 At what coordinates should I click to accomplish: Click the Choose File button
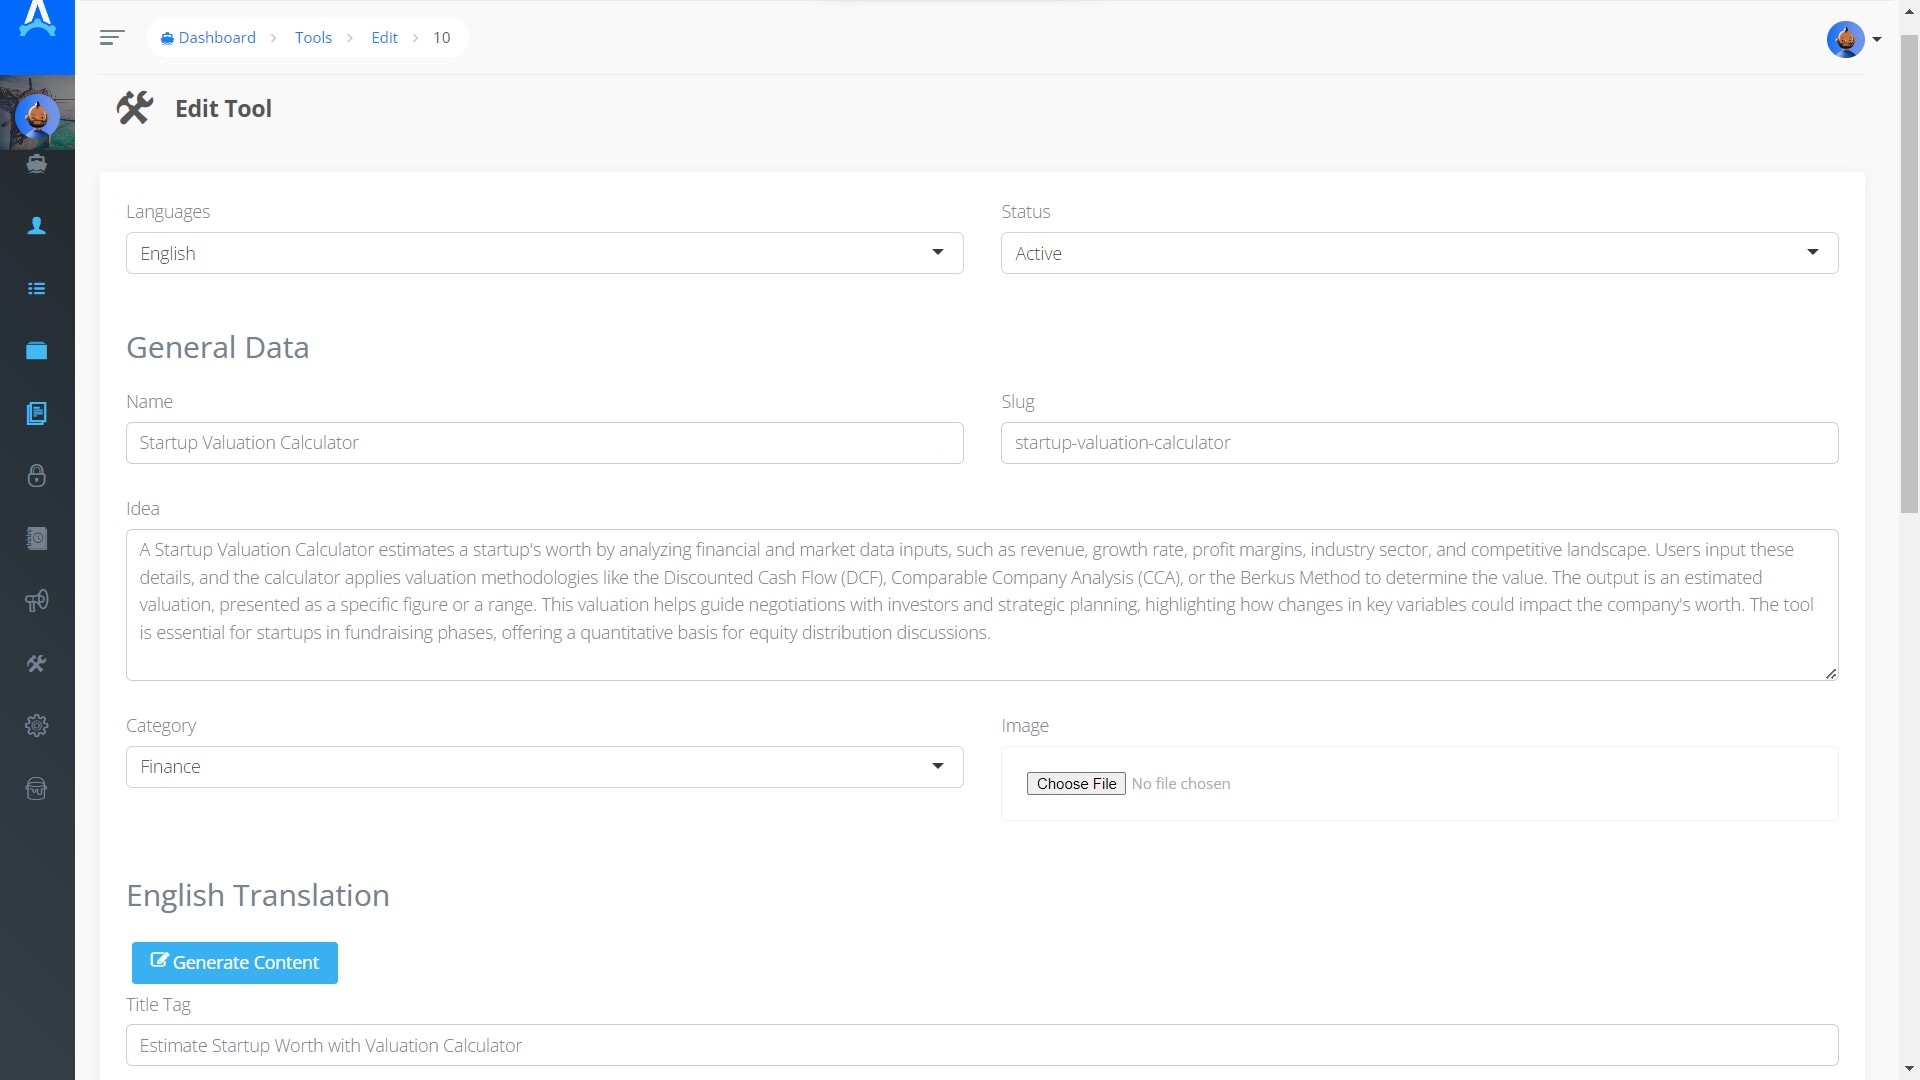click(1076, 784)
